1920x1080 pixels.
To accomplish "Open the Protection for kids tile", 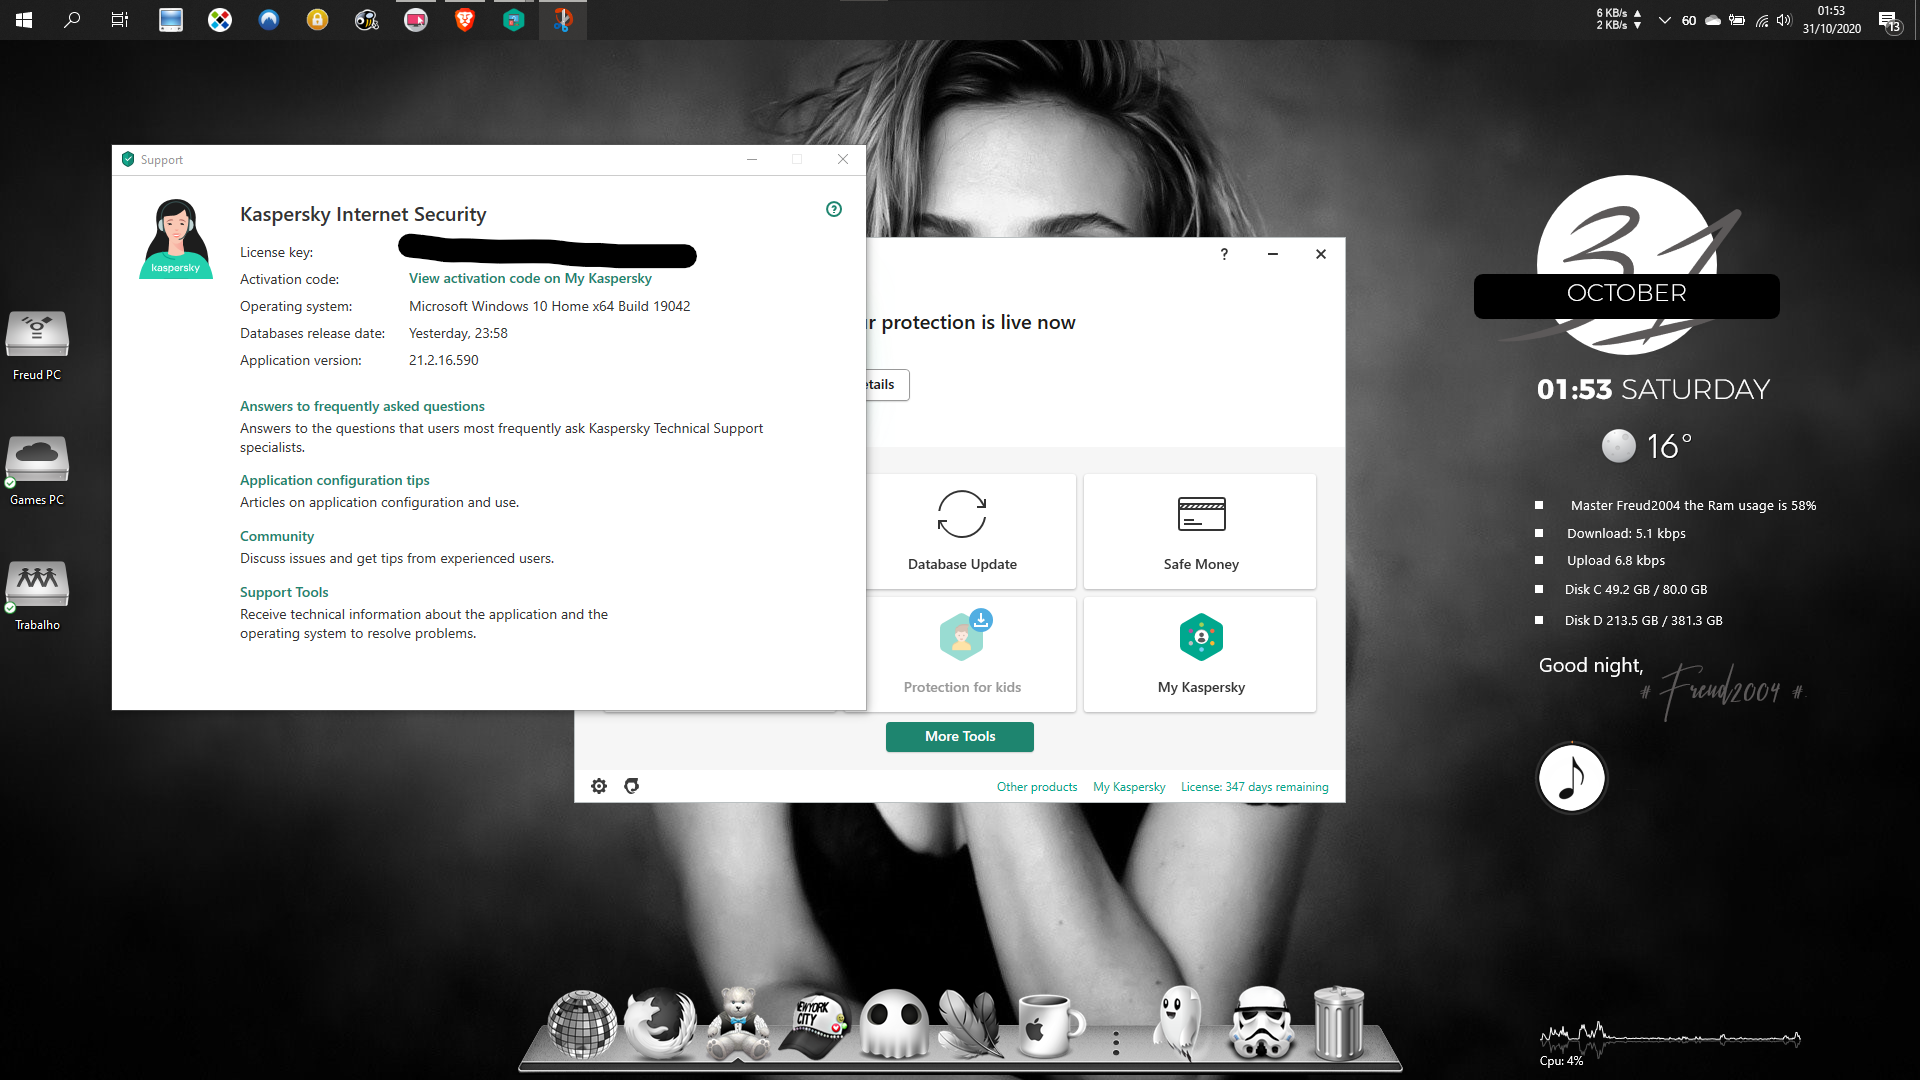I will point(962,654).
